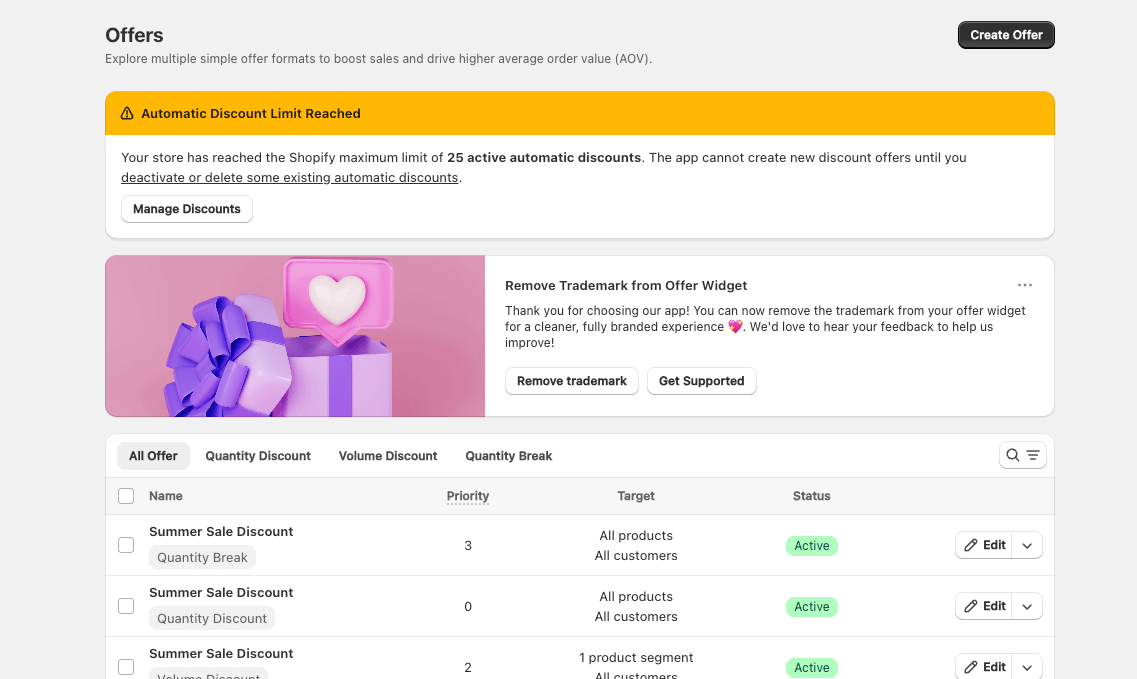Click the magnifying glass to search offers
The height and width of the screenshot is (679, 1137).
[x=1011, y=454]
